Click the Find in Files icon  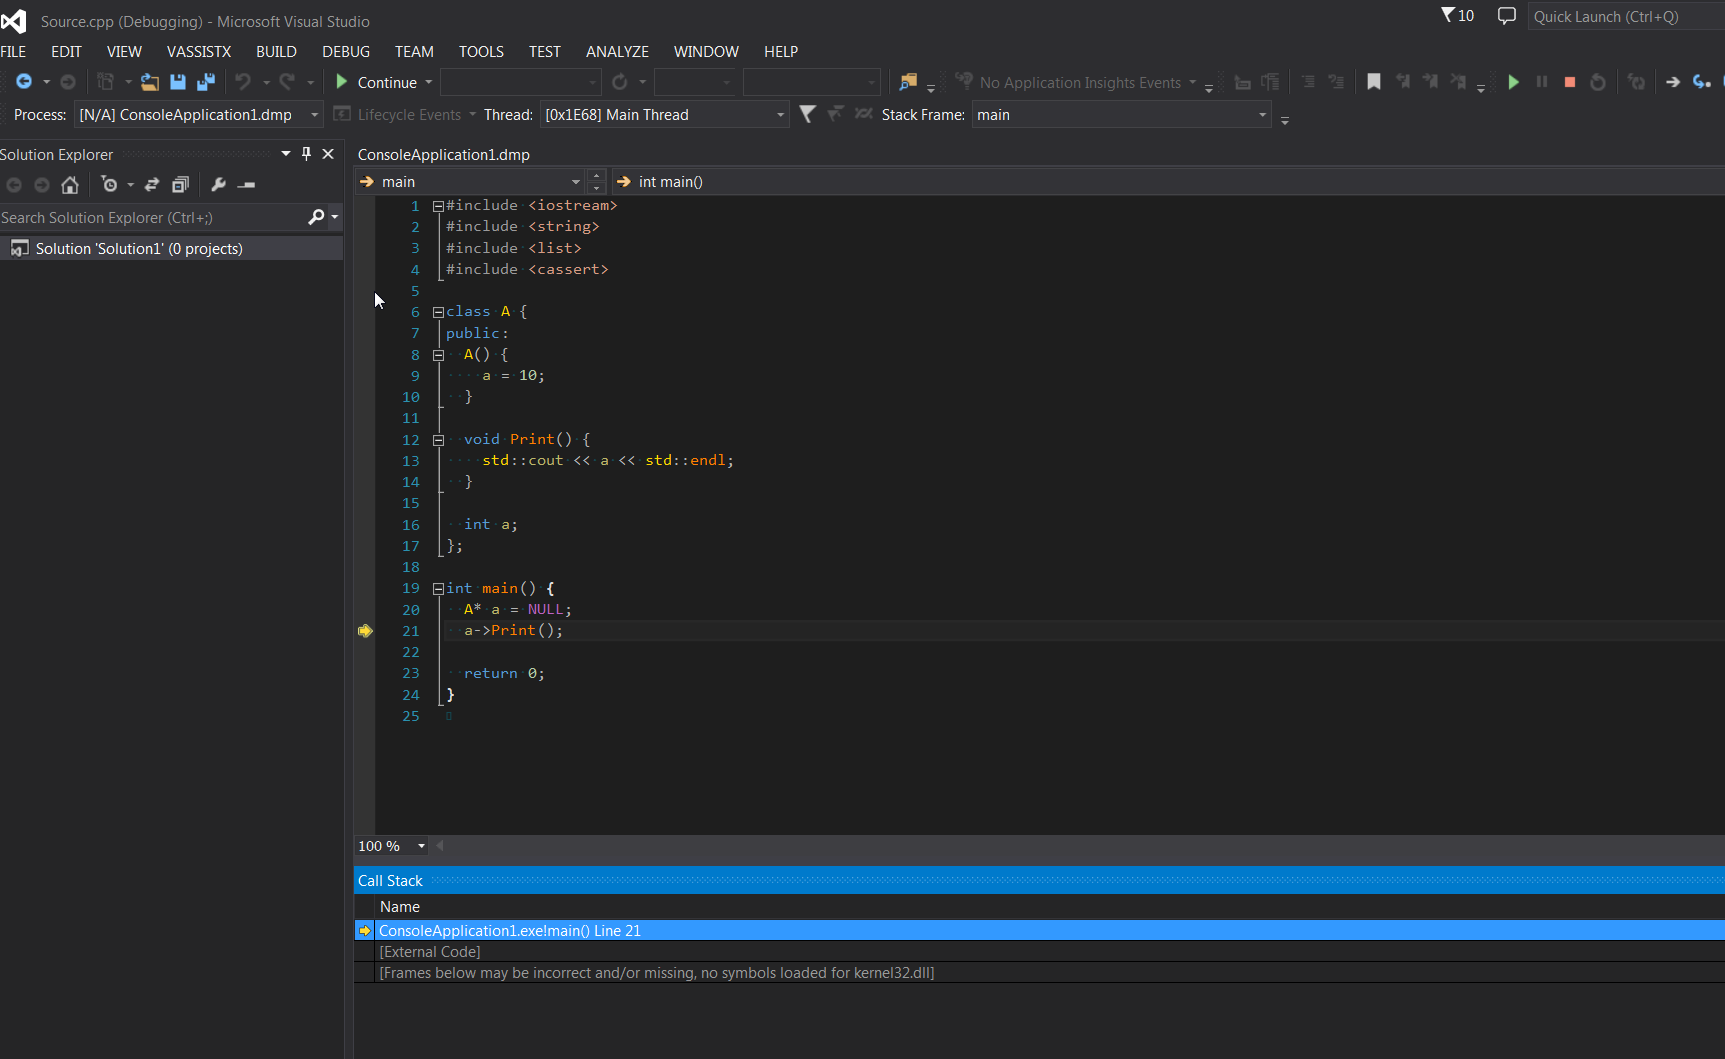click(x=908, y=82)
